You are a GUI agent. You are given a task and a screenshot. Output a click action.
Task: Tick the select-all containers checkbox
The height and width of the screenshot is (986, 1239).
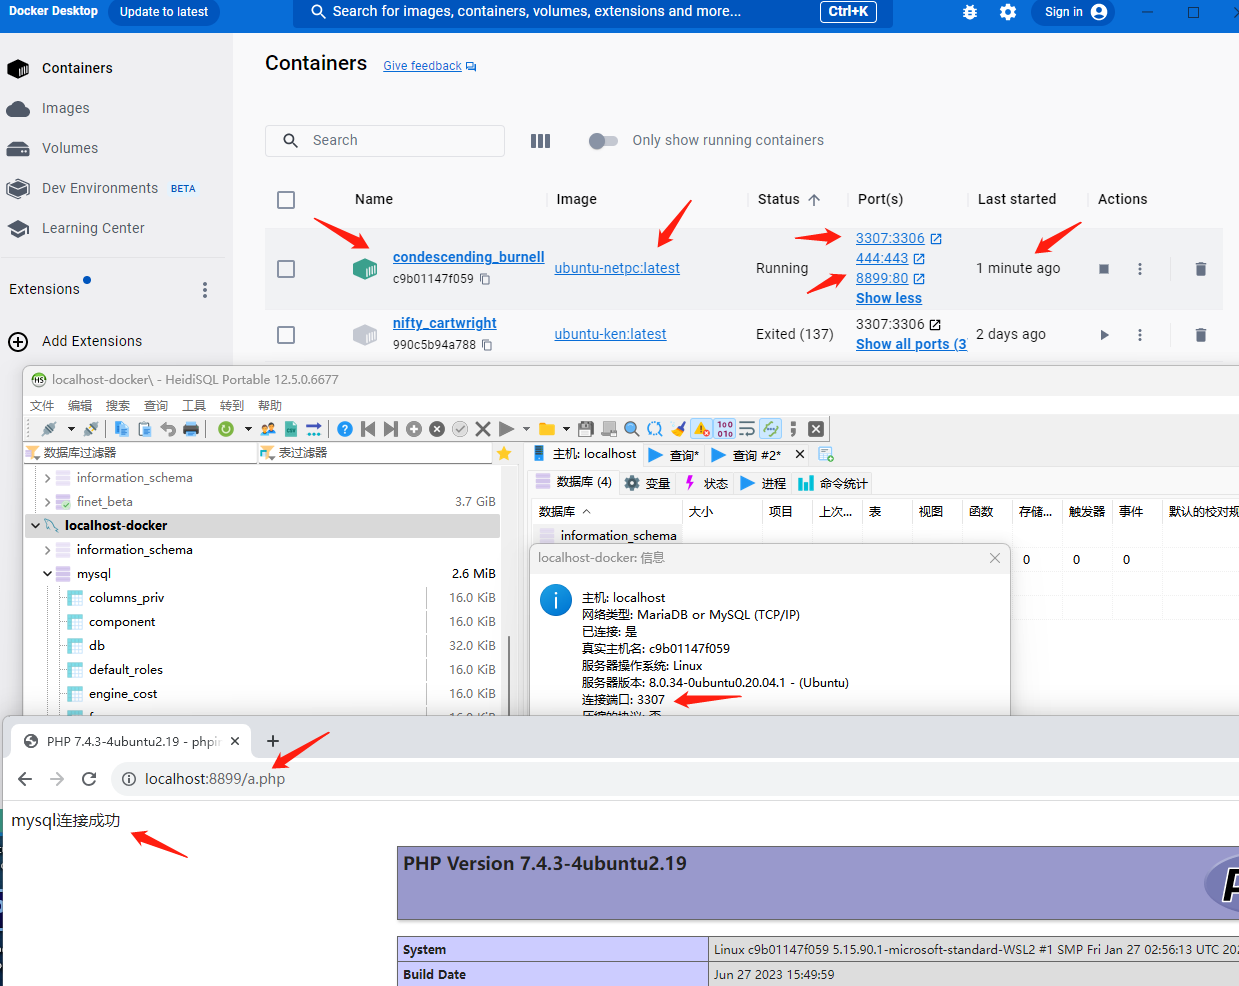tap(286, 200)
